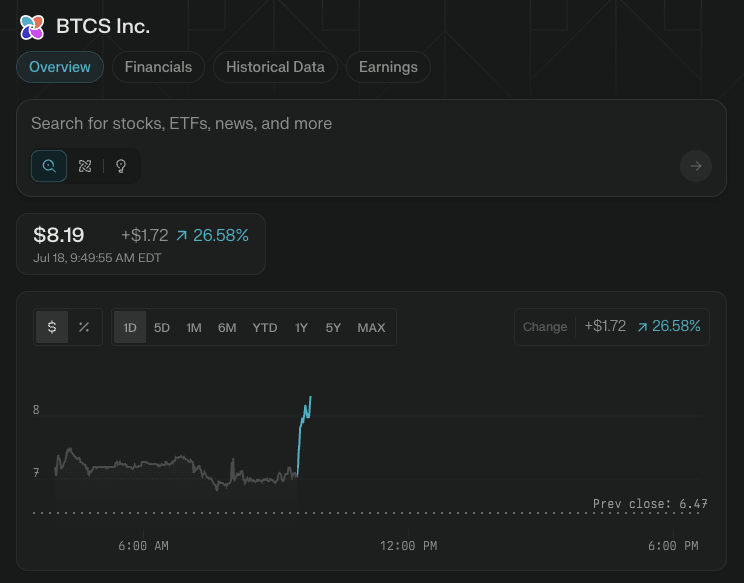744x583 pixels.
Task: Submit search with the arrow button
Action: point(696,166)
